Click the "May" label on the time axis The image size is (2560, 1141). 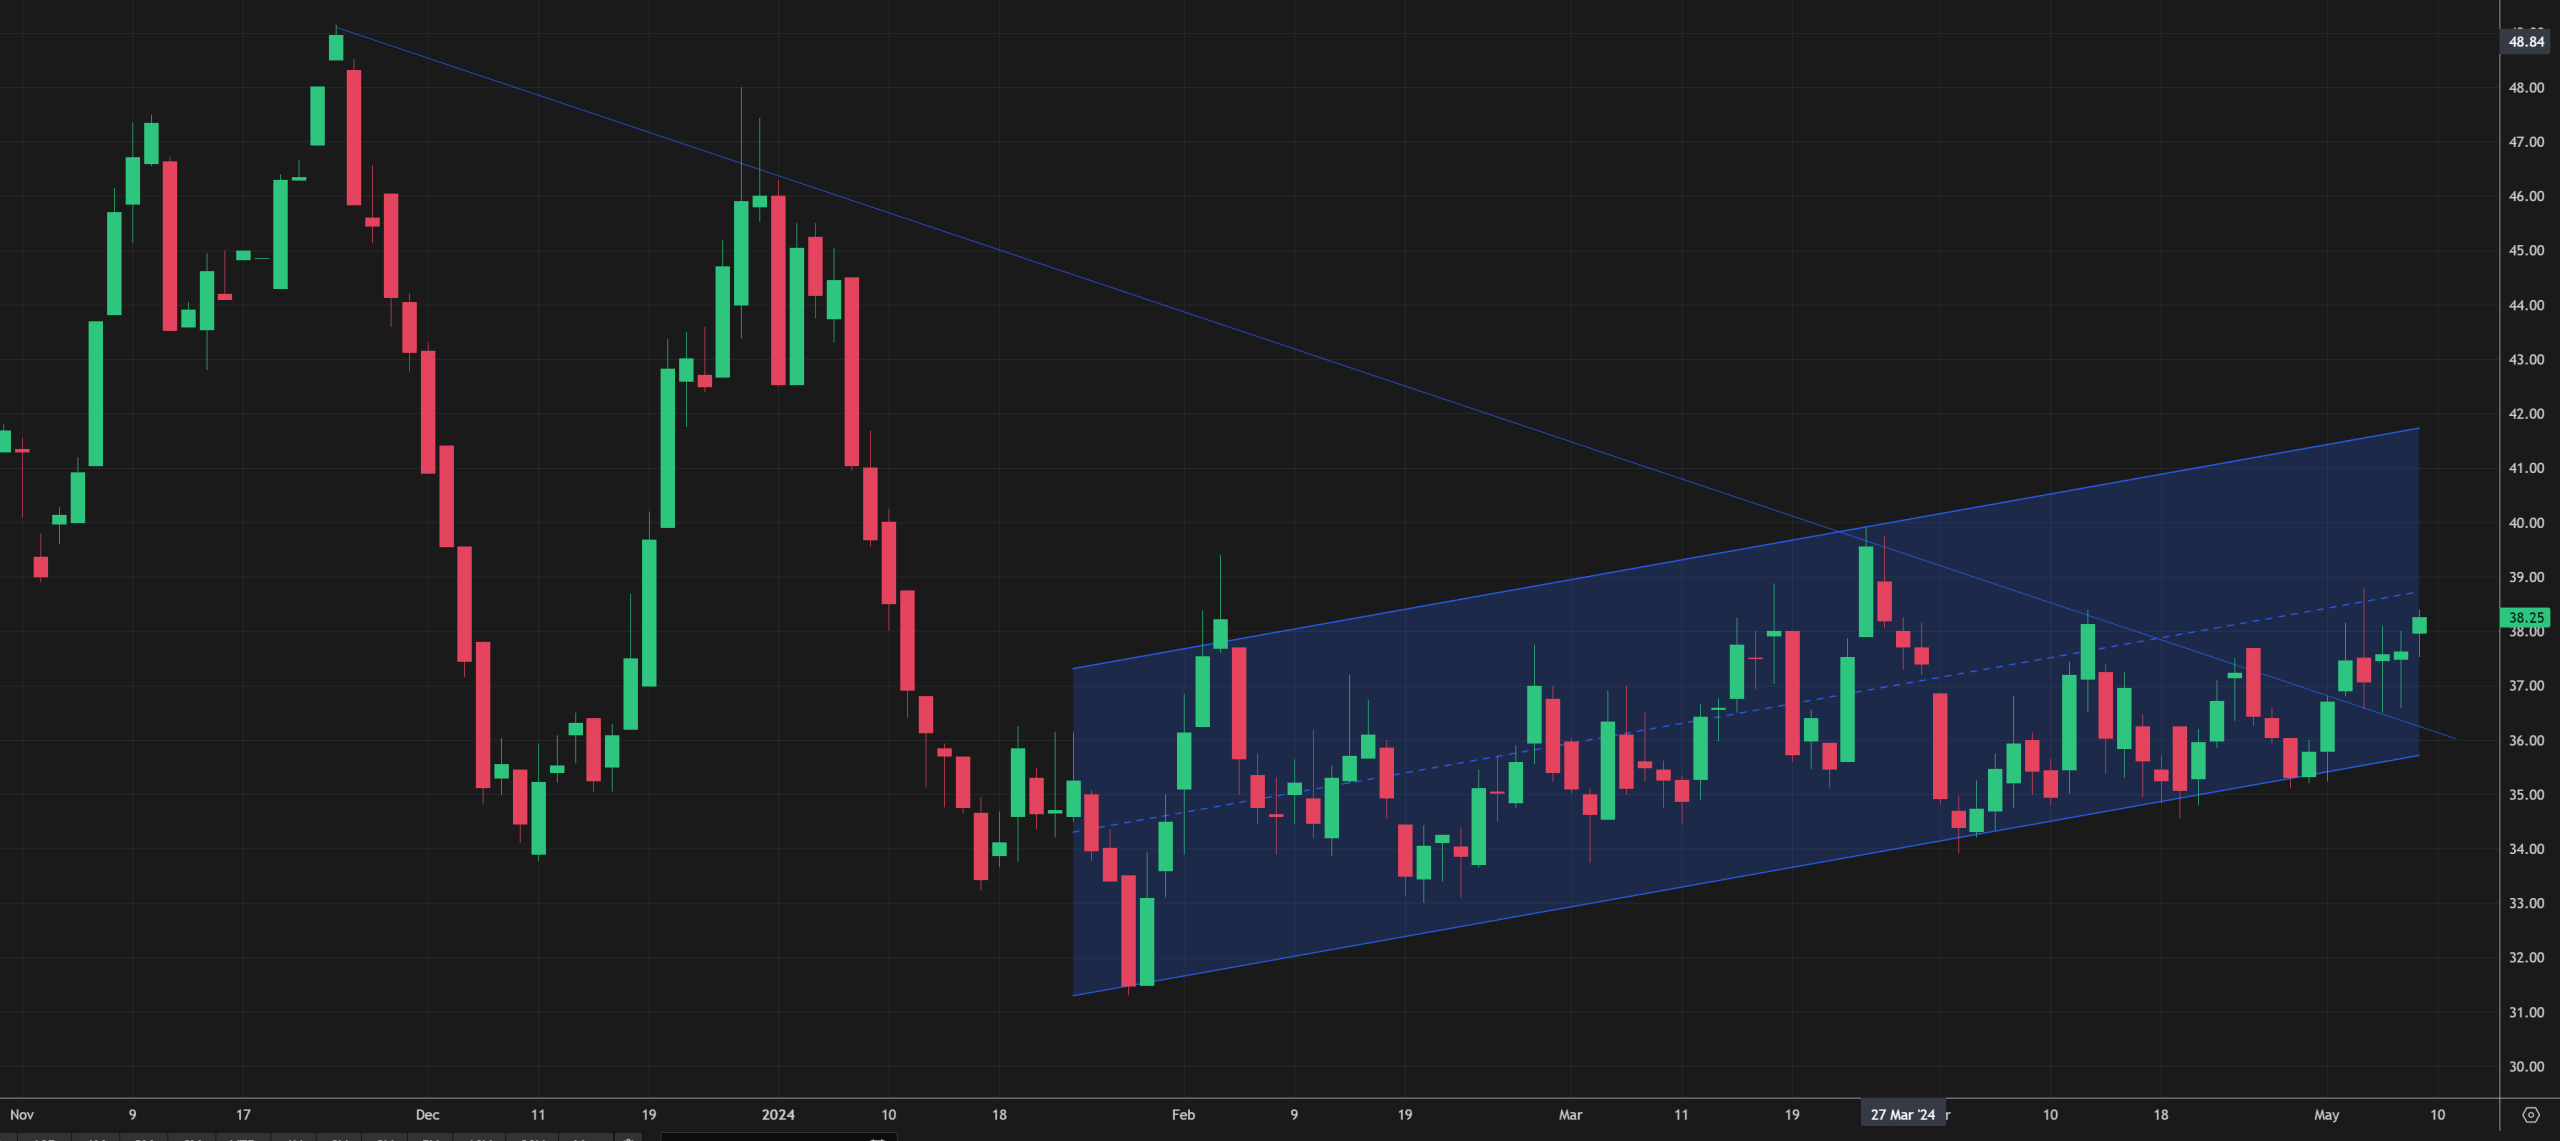(2327, 1115)
